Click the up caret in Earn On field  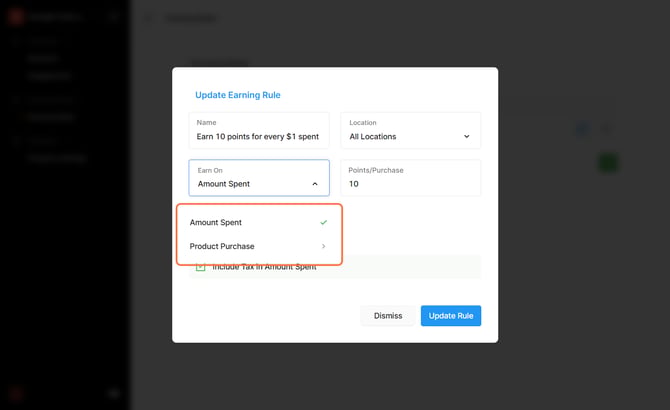(x=315, y=184)
